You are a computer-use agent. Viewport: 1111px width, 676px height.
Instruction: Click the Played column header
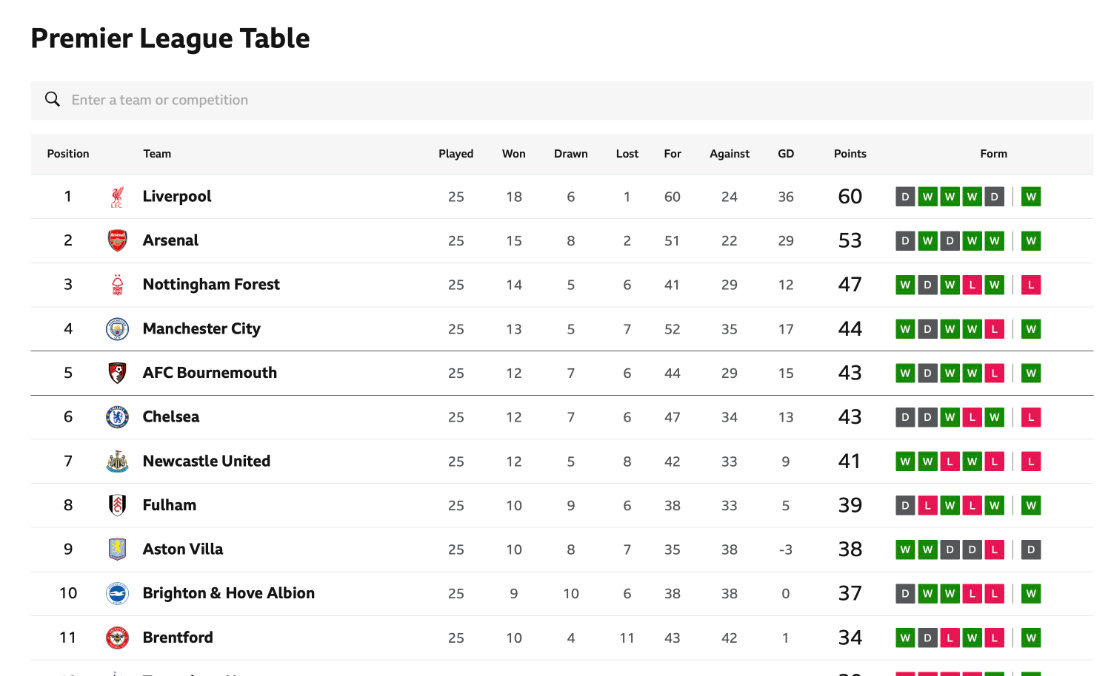tap(456, 154)
